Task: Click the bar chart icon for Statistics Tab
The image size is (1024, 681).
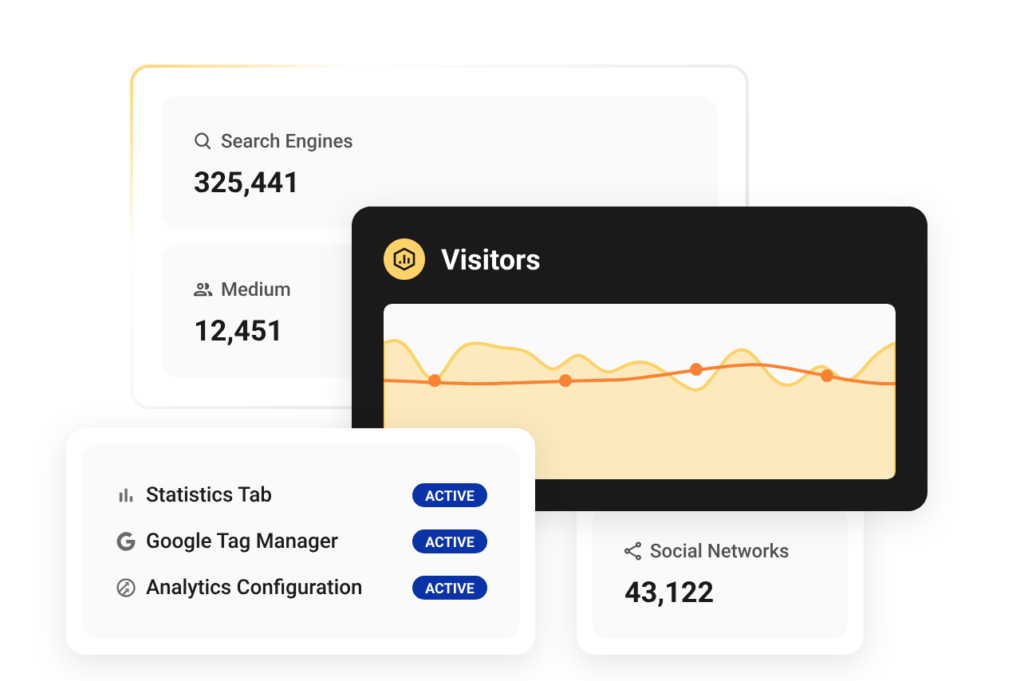Action: [x=126, y=495]
